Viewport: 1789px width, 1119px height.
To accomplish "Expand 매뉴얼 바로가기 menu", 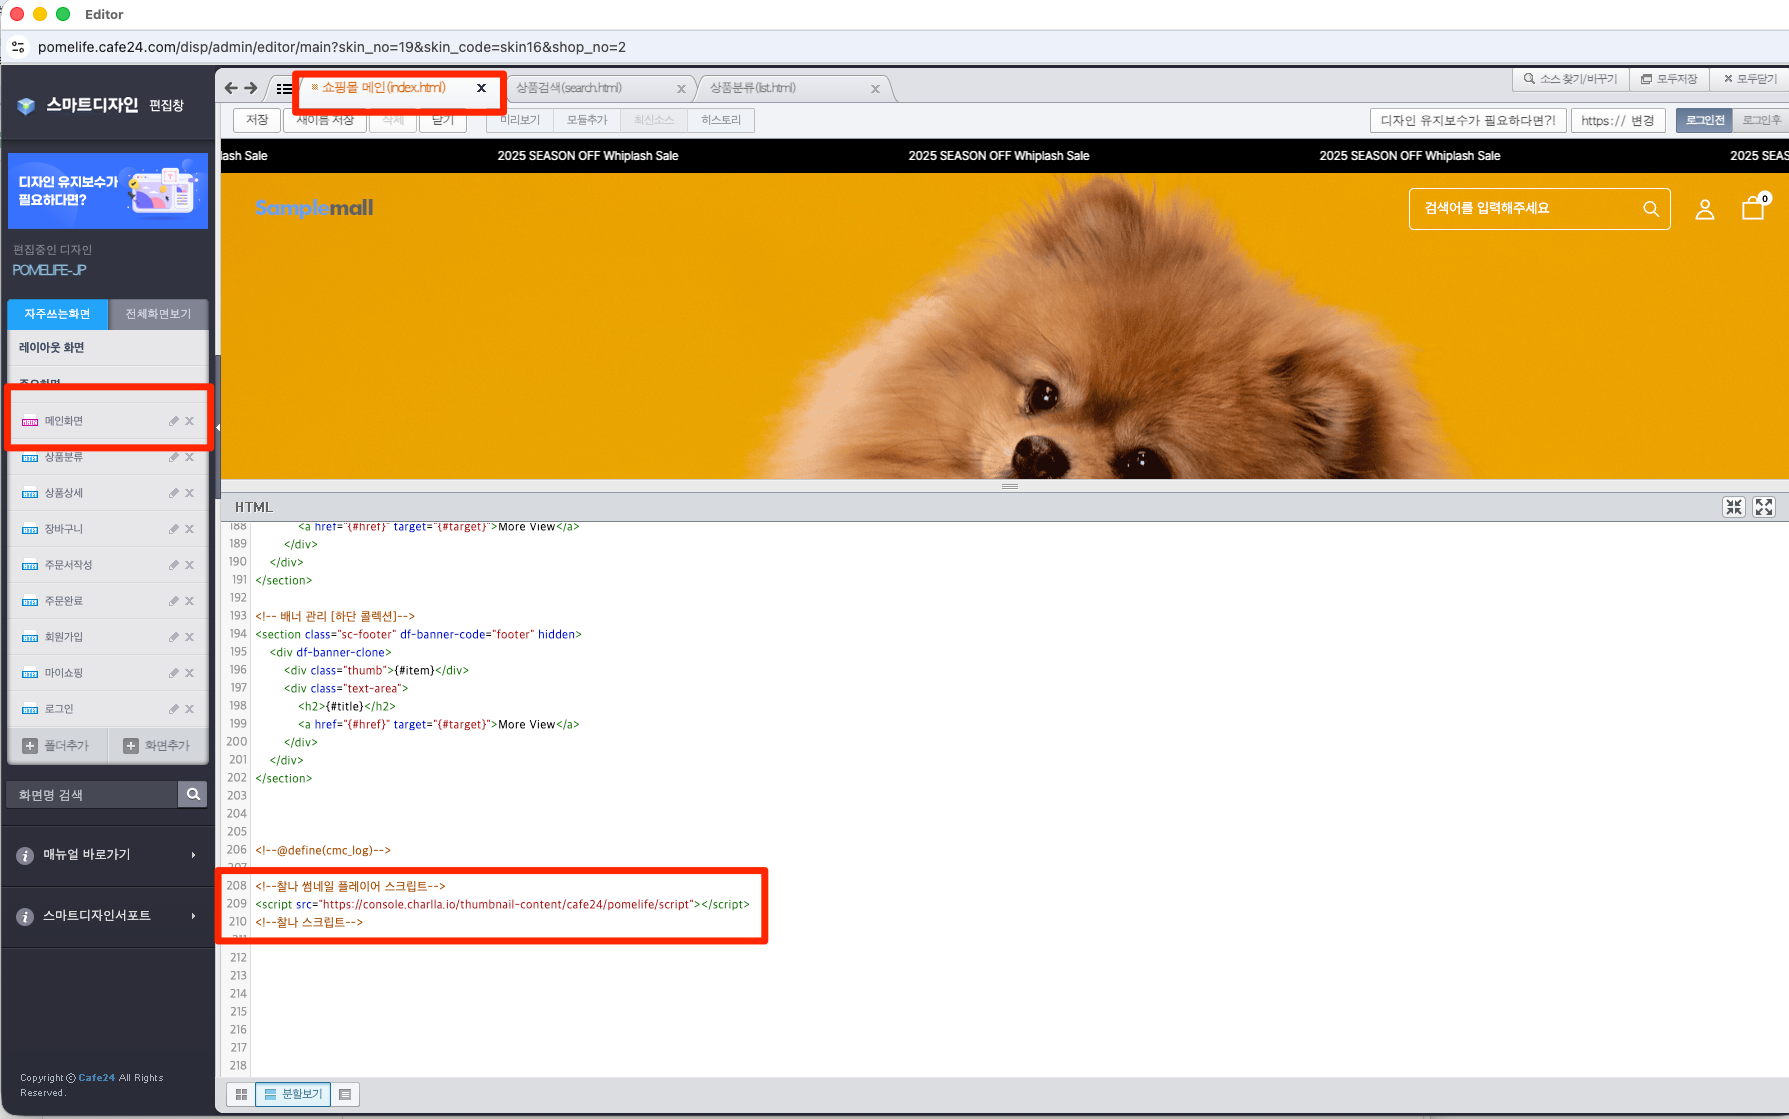I will (107, 855).
